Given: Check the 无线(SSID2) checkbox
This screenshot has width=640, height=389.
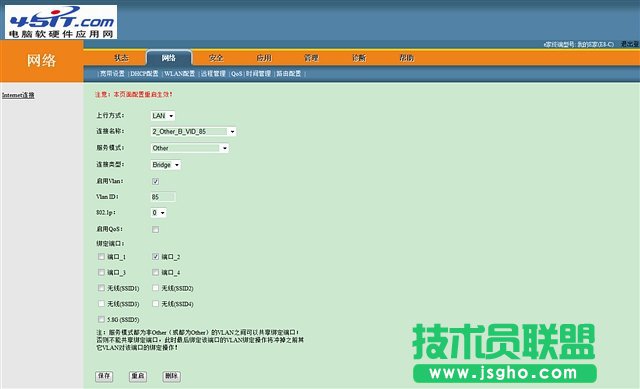Looking at the screenshot, I should (156, 288).
